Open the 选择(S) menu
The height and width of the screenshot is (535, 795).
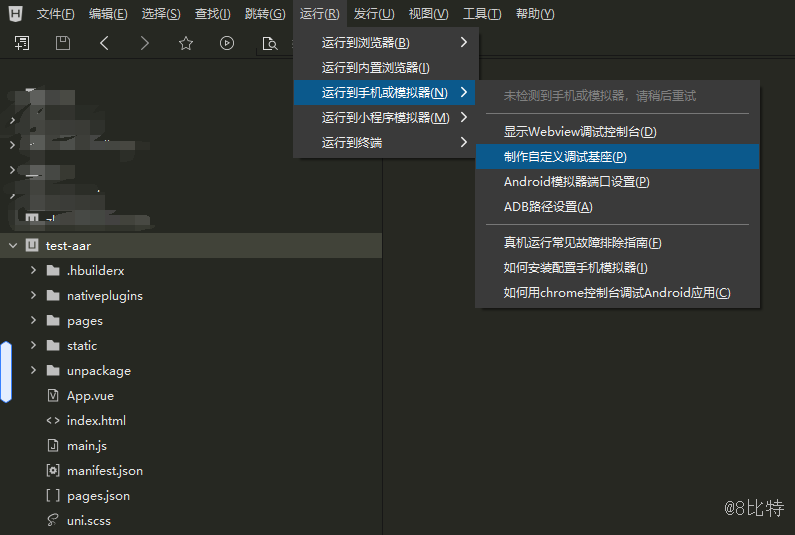tap(161, 14)
